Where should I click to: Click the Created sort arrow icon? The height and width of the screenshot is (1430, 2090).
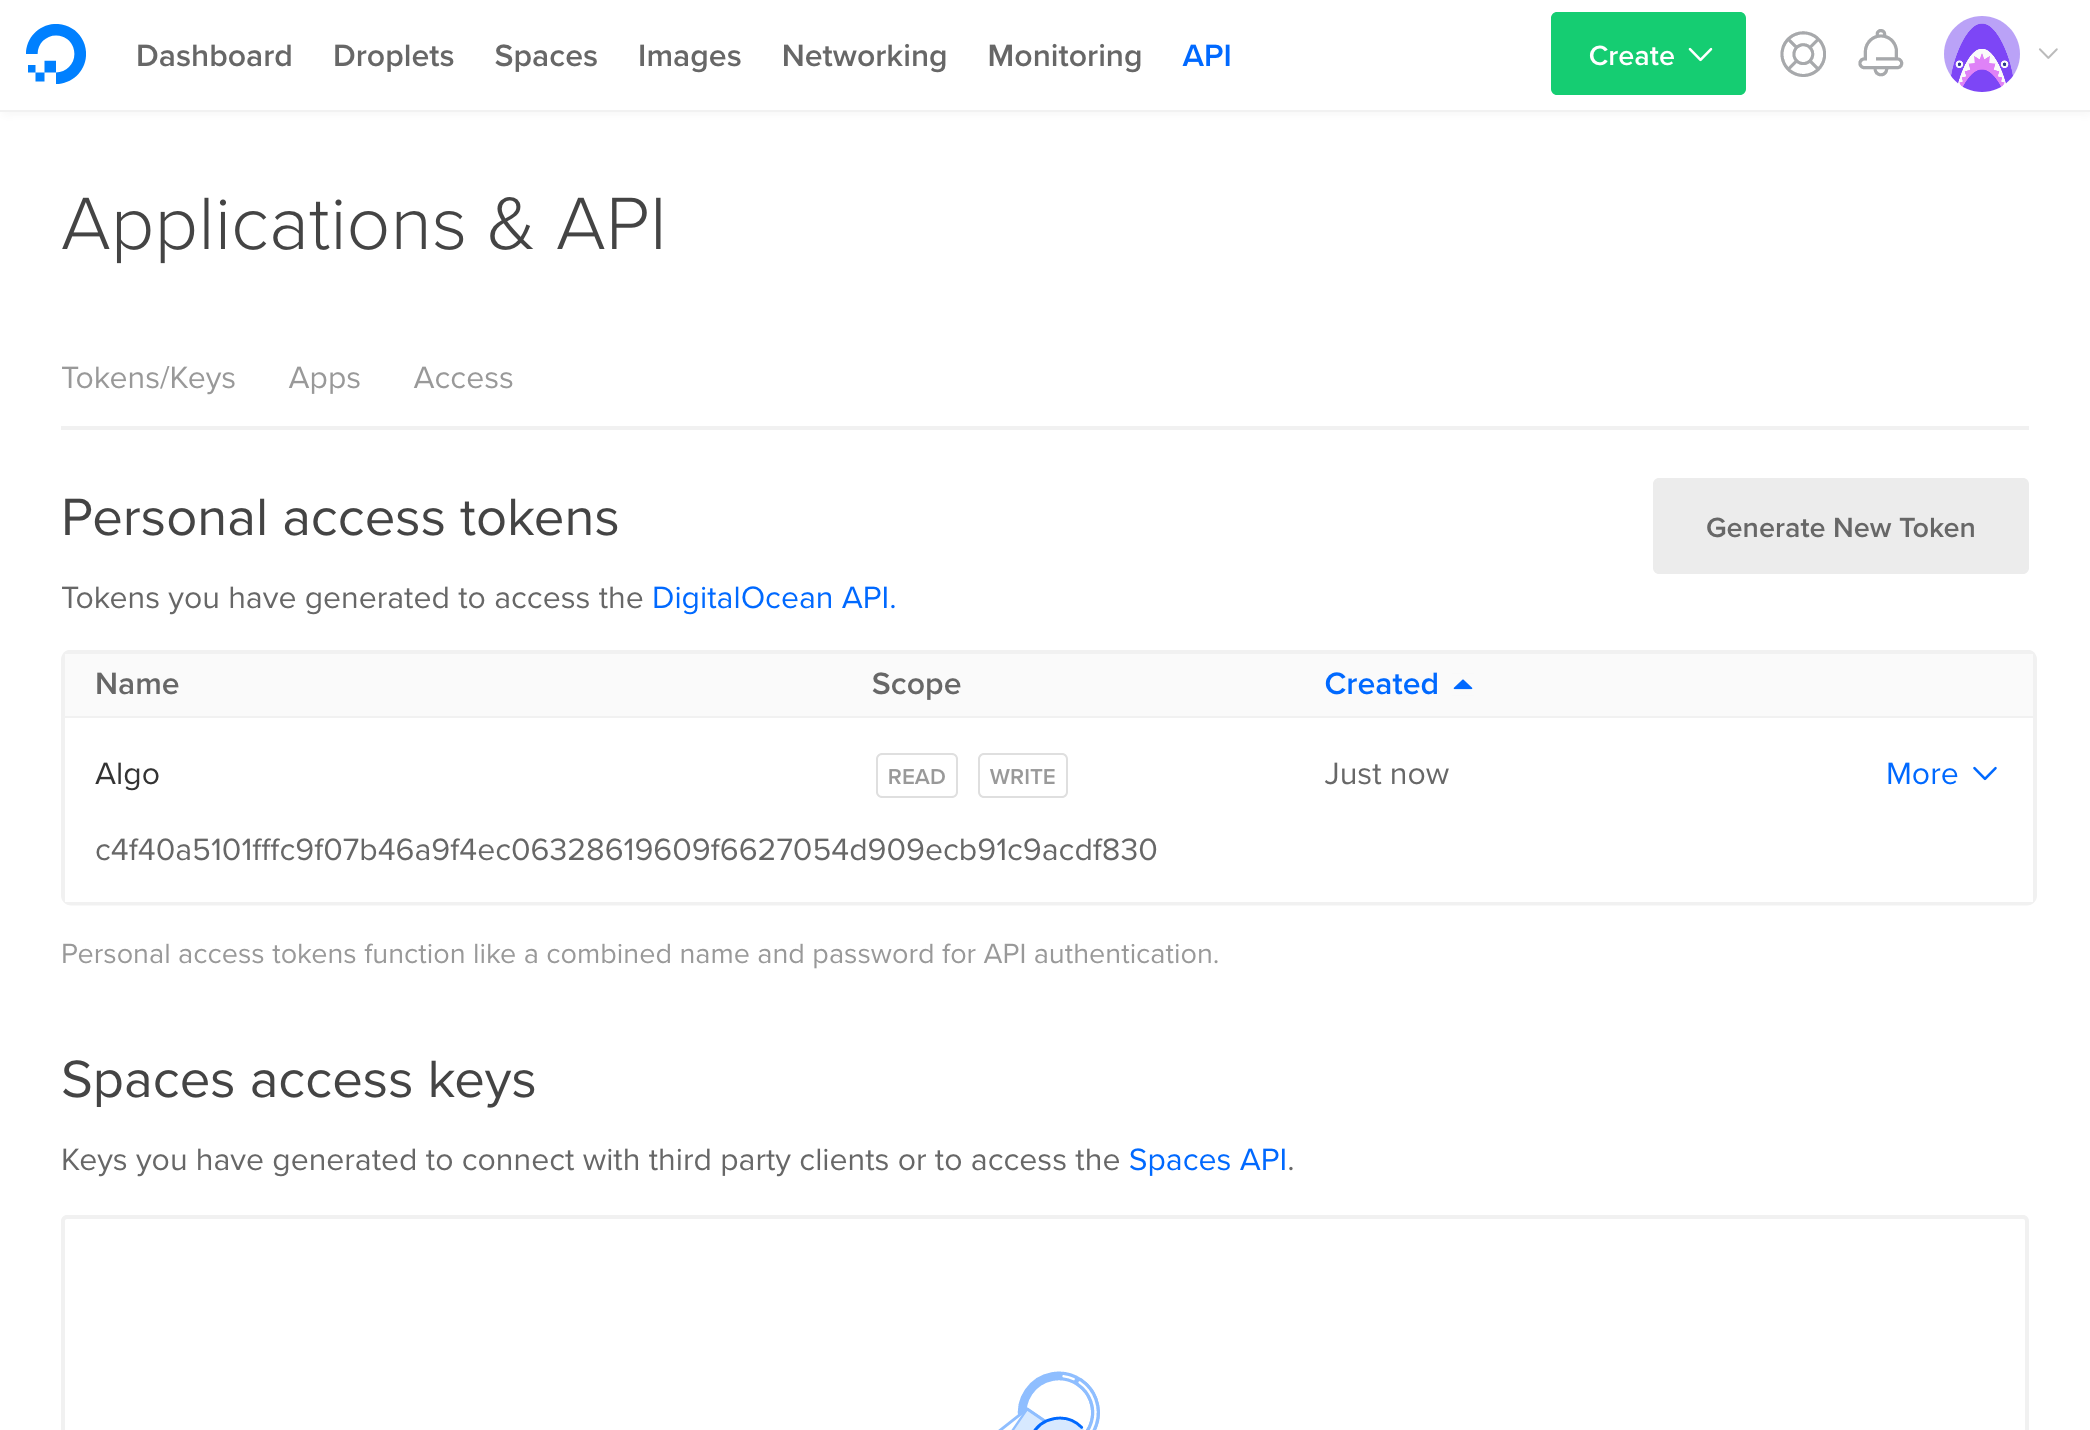[x=1463, y=685]
